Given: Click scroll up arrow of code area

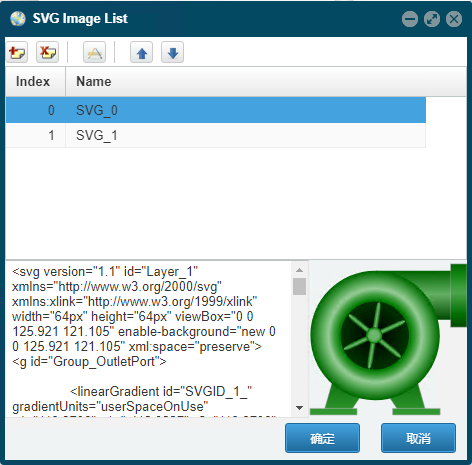Looking at the screenshot, I should tap(299, 270).
